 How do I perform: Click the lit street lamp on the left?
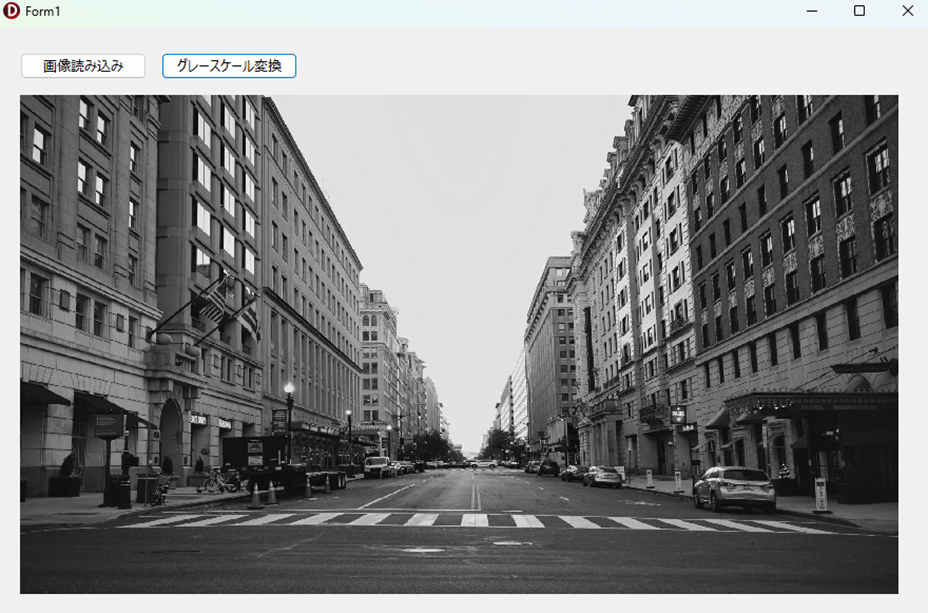(x=289, y=390)
